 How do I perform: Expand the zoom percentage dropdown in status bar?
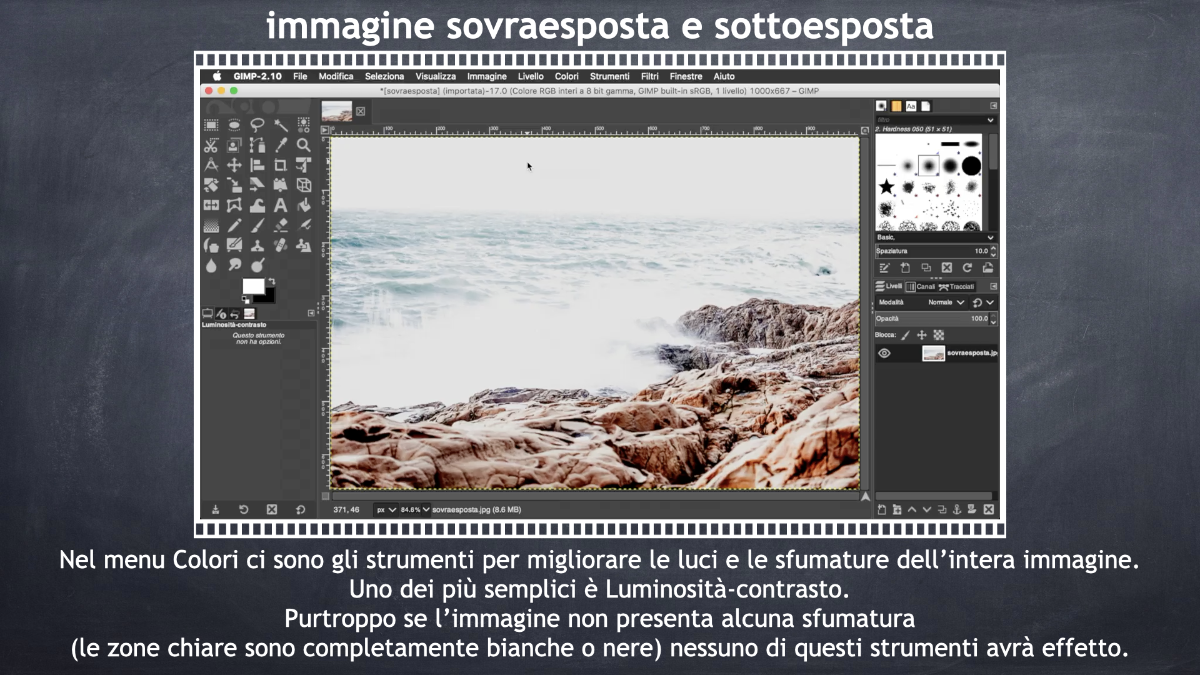[426, 509]
